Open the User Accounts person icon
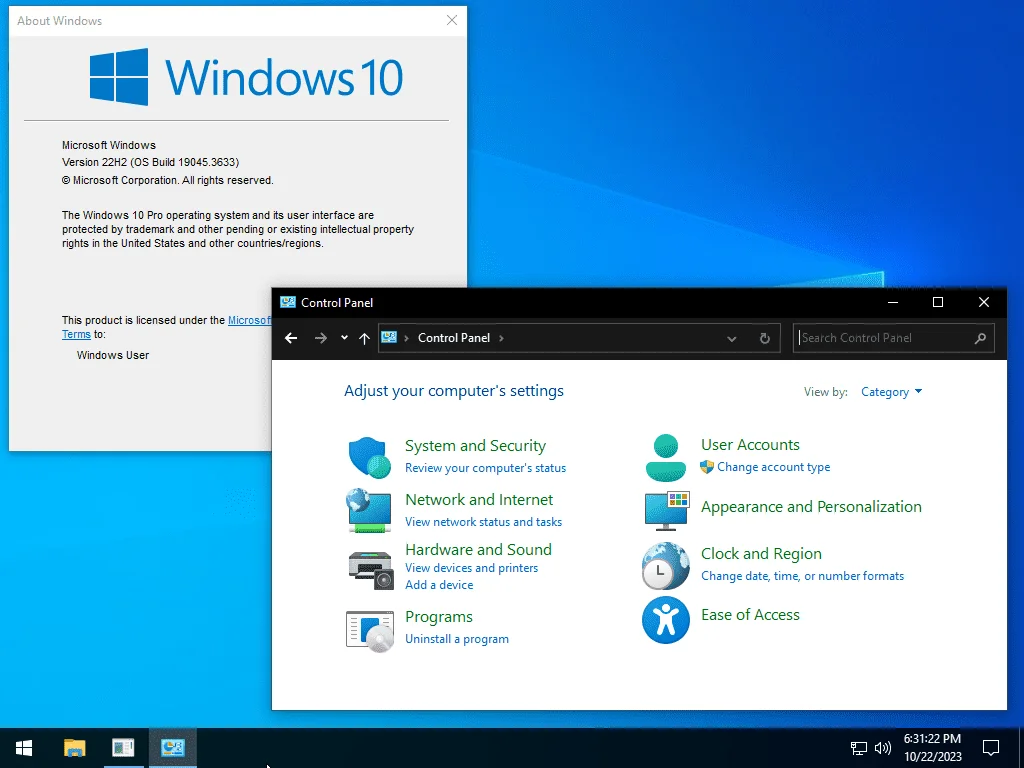This screenshot has width=1024, height=768. [x=665, y=457]
